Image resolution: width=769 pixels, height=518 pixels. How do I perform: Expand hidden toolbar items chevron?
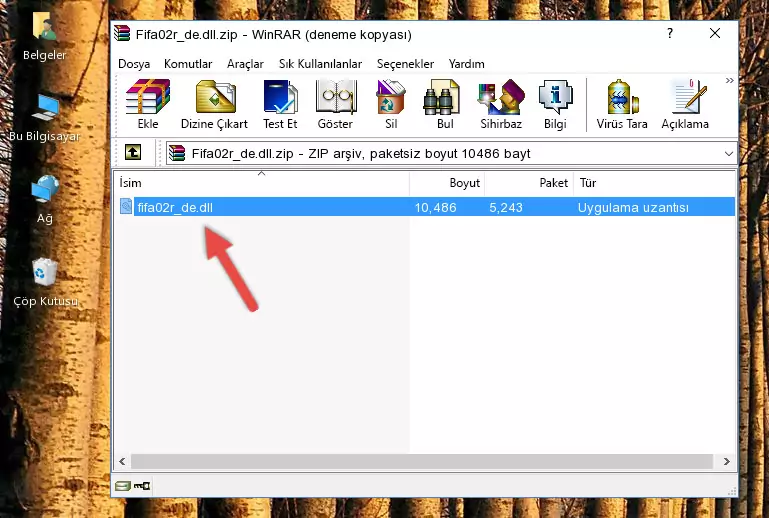pos(729,80)
